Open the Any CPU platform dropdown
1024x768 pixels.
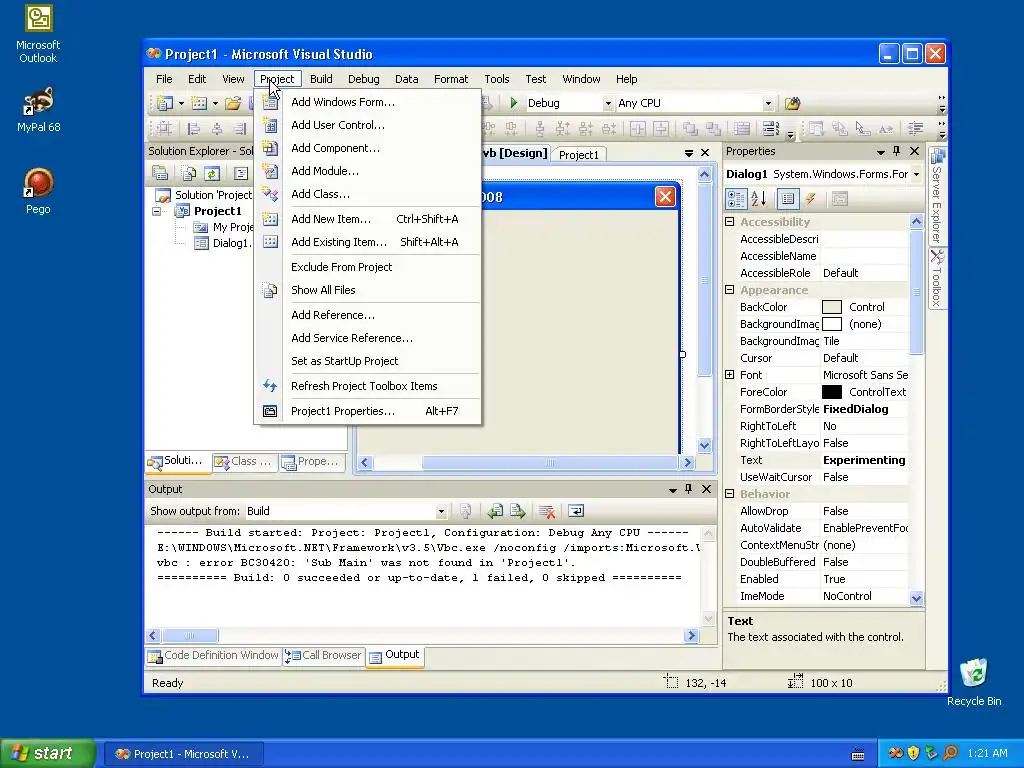pos(768,103)
